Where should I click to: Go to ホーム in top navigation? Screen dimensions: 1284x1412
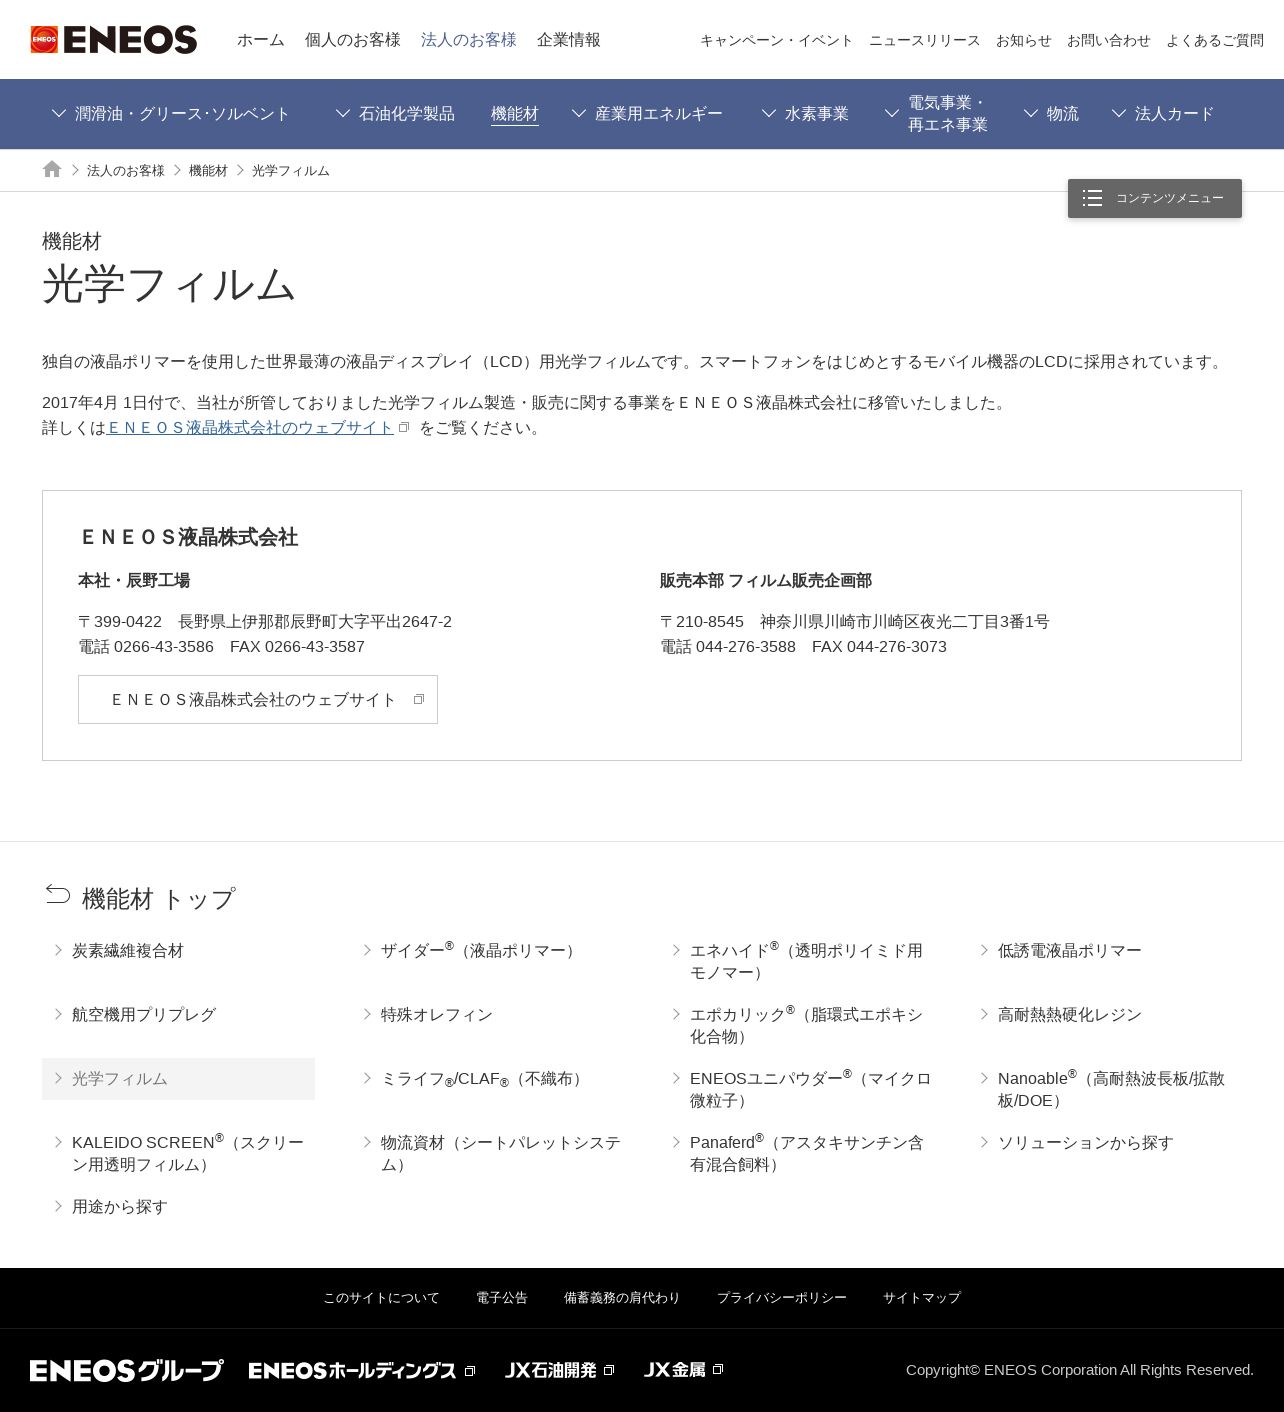click(x=261, y=40)
